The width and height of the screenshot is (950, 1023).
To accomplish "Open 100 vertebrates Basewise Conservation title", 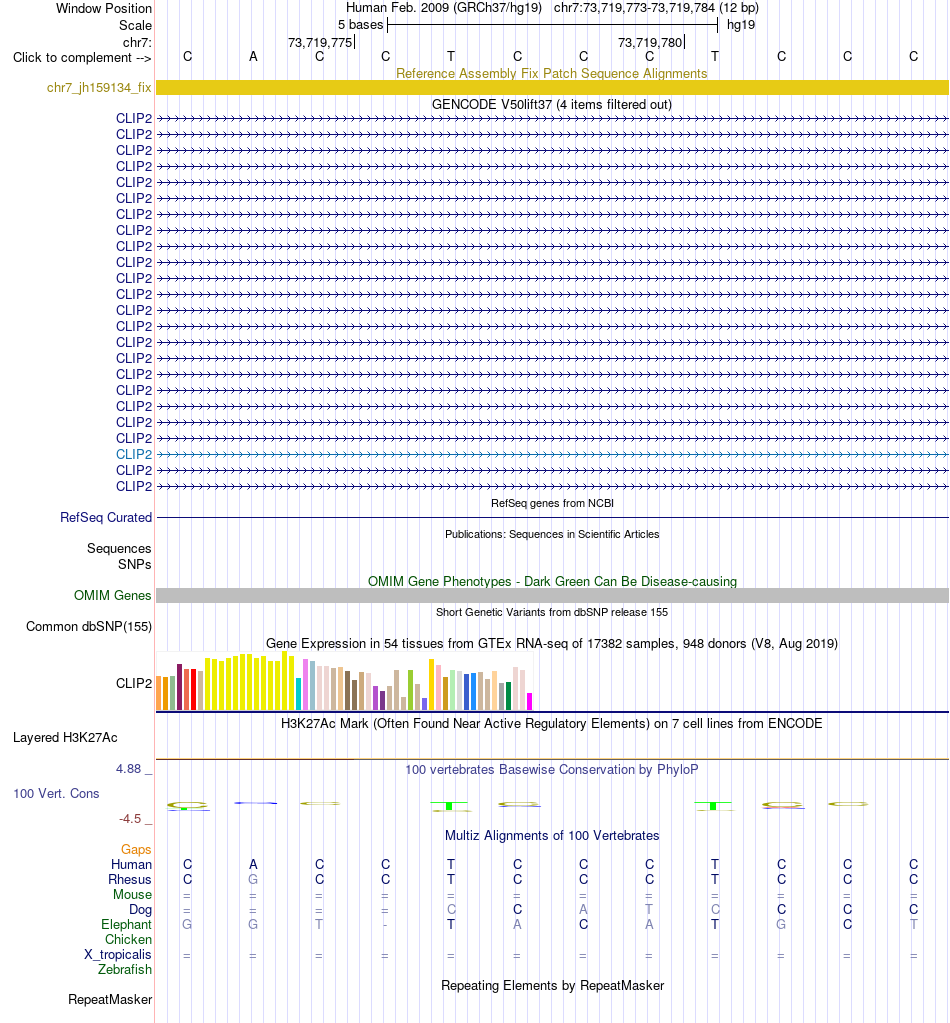I will pos(552,769).
